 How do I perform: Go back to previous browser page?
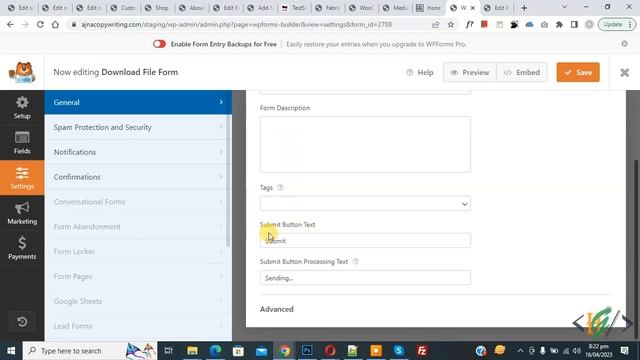[x=10, y=24]
